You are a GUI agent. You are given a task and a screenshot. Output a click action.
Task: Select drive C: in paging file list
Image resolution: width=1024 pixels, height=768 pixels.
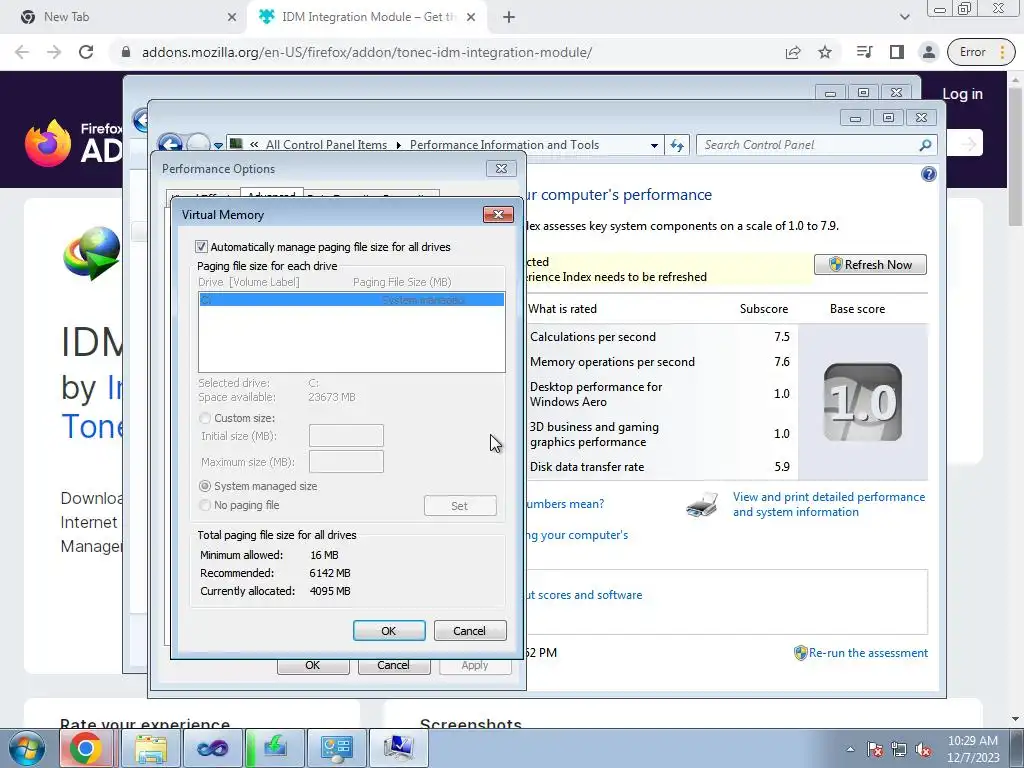(x=351, y=300)
